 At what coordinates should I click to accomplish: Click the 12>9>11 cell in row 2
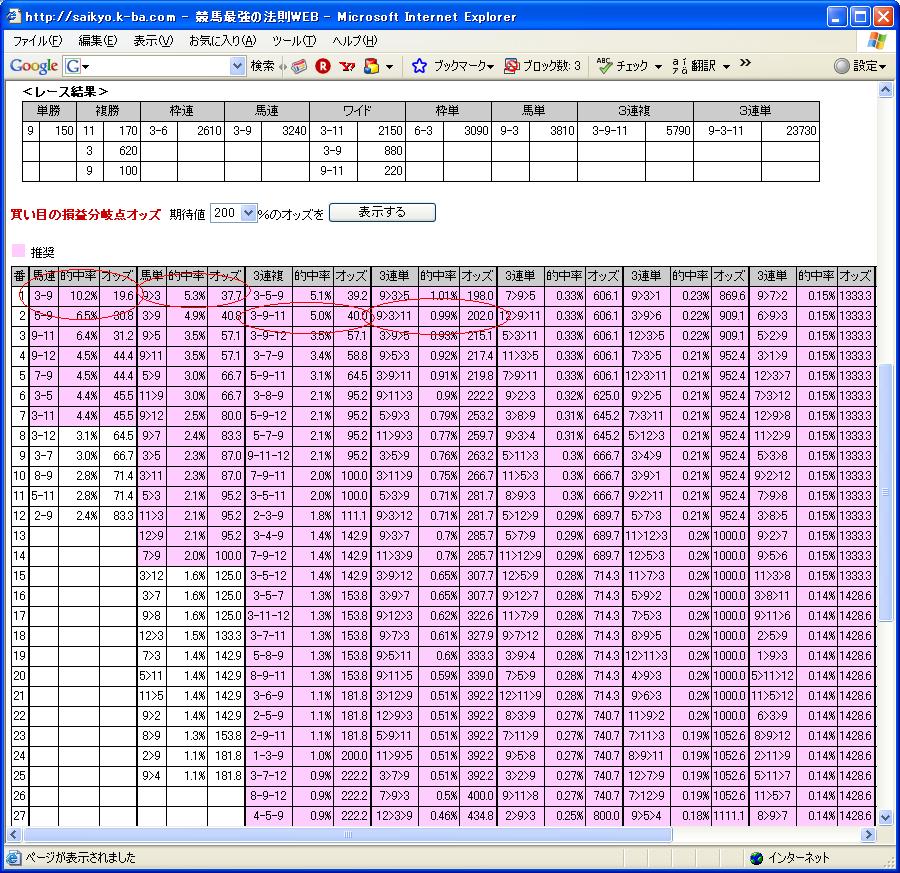[521, 316]
